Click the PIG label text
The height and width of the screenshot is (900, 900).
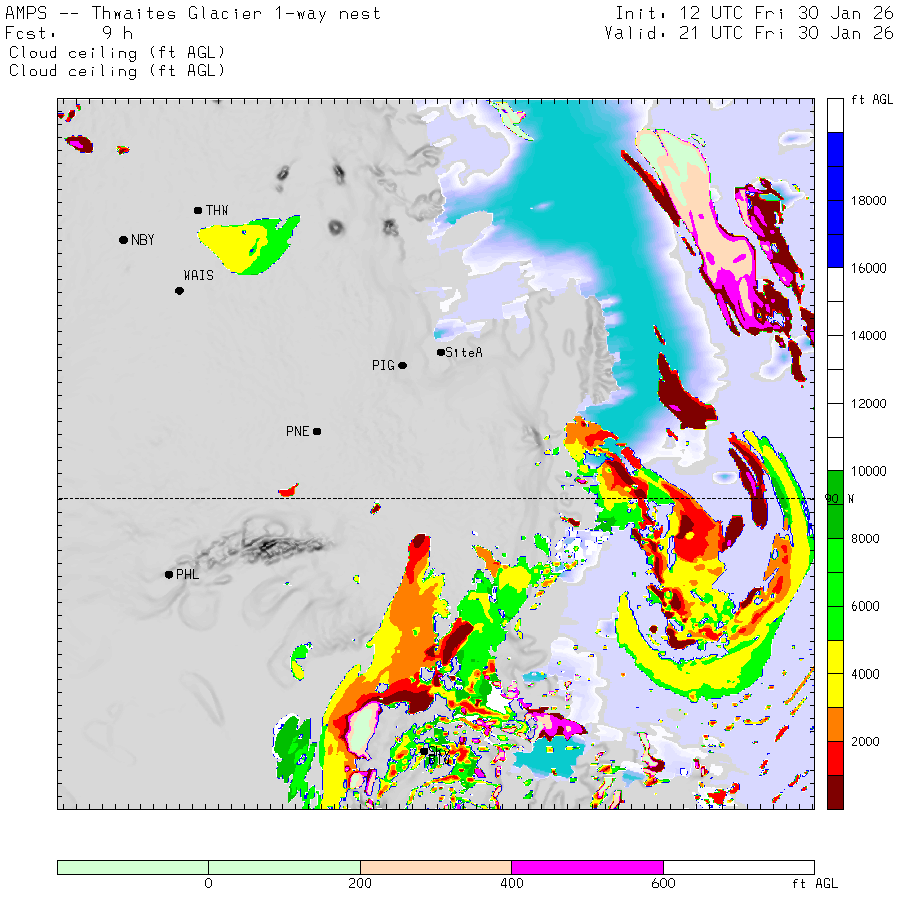click(x=383, y=366)
